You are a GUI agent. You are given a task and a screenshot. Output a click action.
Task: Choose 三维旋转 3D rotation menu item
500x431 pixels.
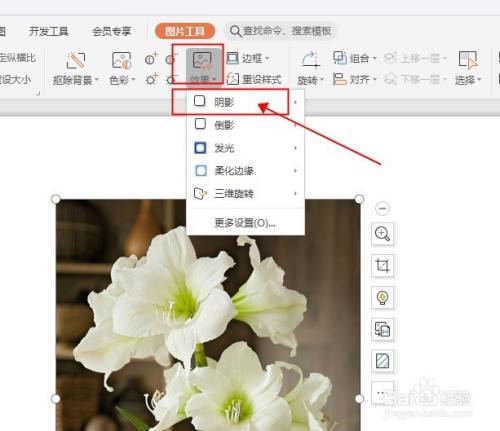tap(245, 193)
